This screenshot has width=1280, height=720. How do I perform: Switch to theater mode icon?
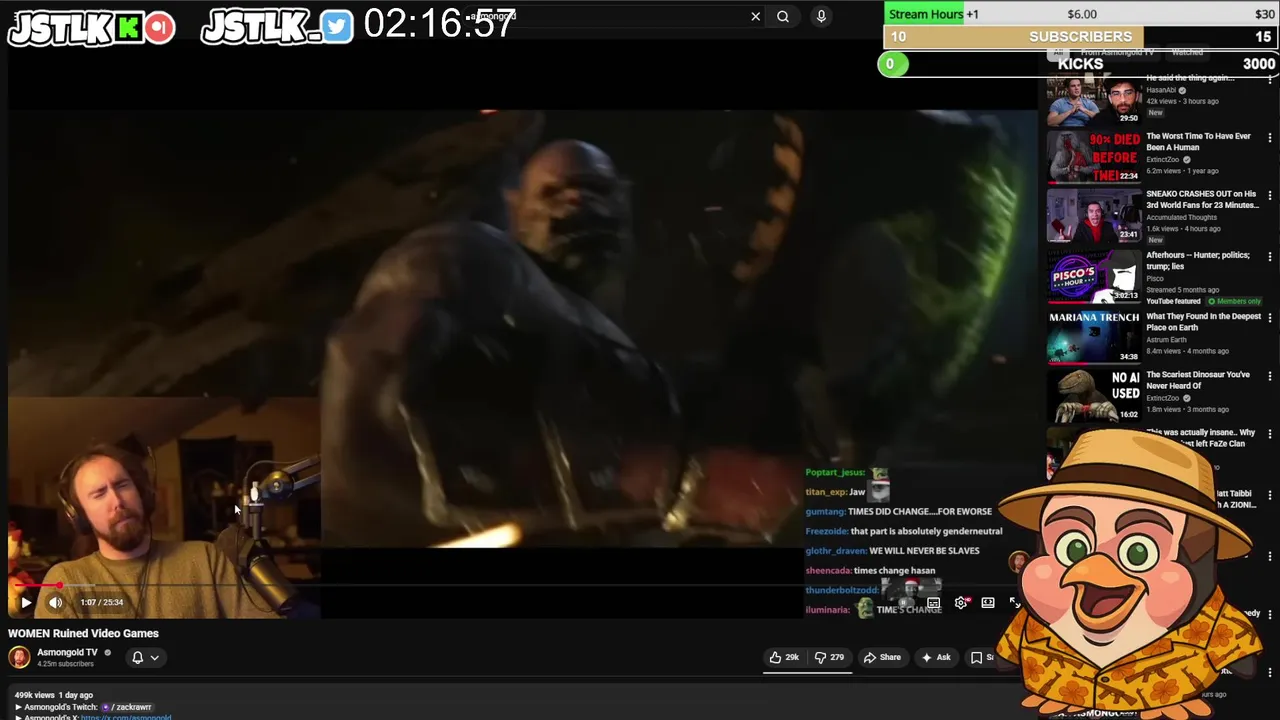[x=988, y=602]
